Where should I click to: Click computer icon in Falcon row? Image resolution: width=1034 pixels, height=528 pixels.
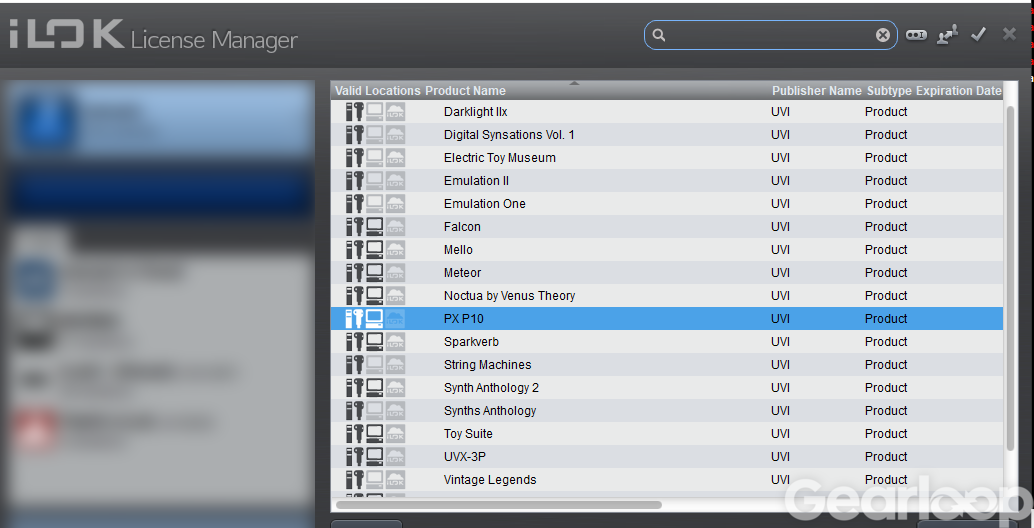(x=375, y=227)
